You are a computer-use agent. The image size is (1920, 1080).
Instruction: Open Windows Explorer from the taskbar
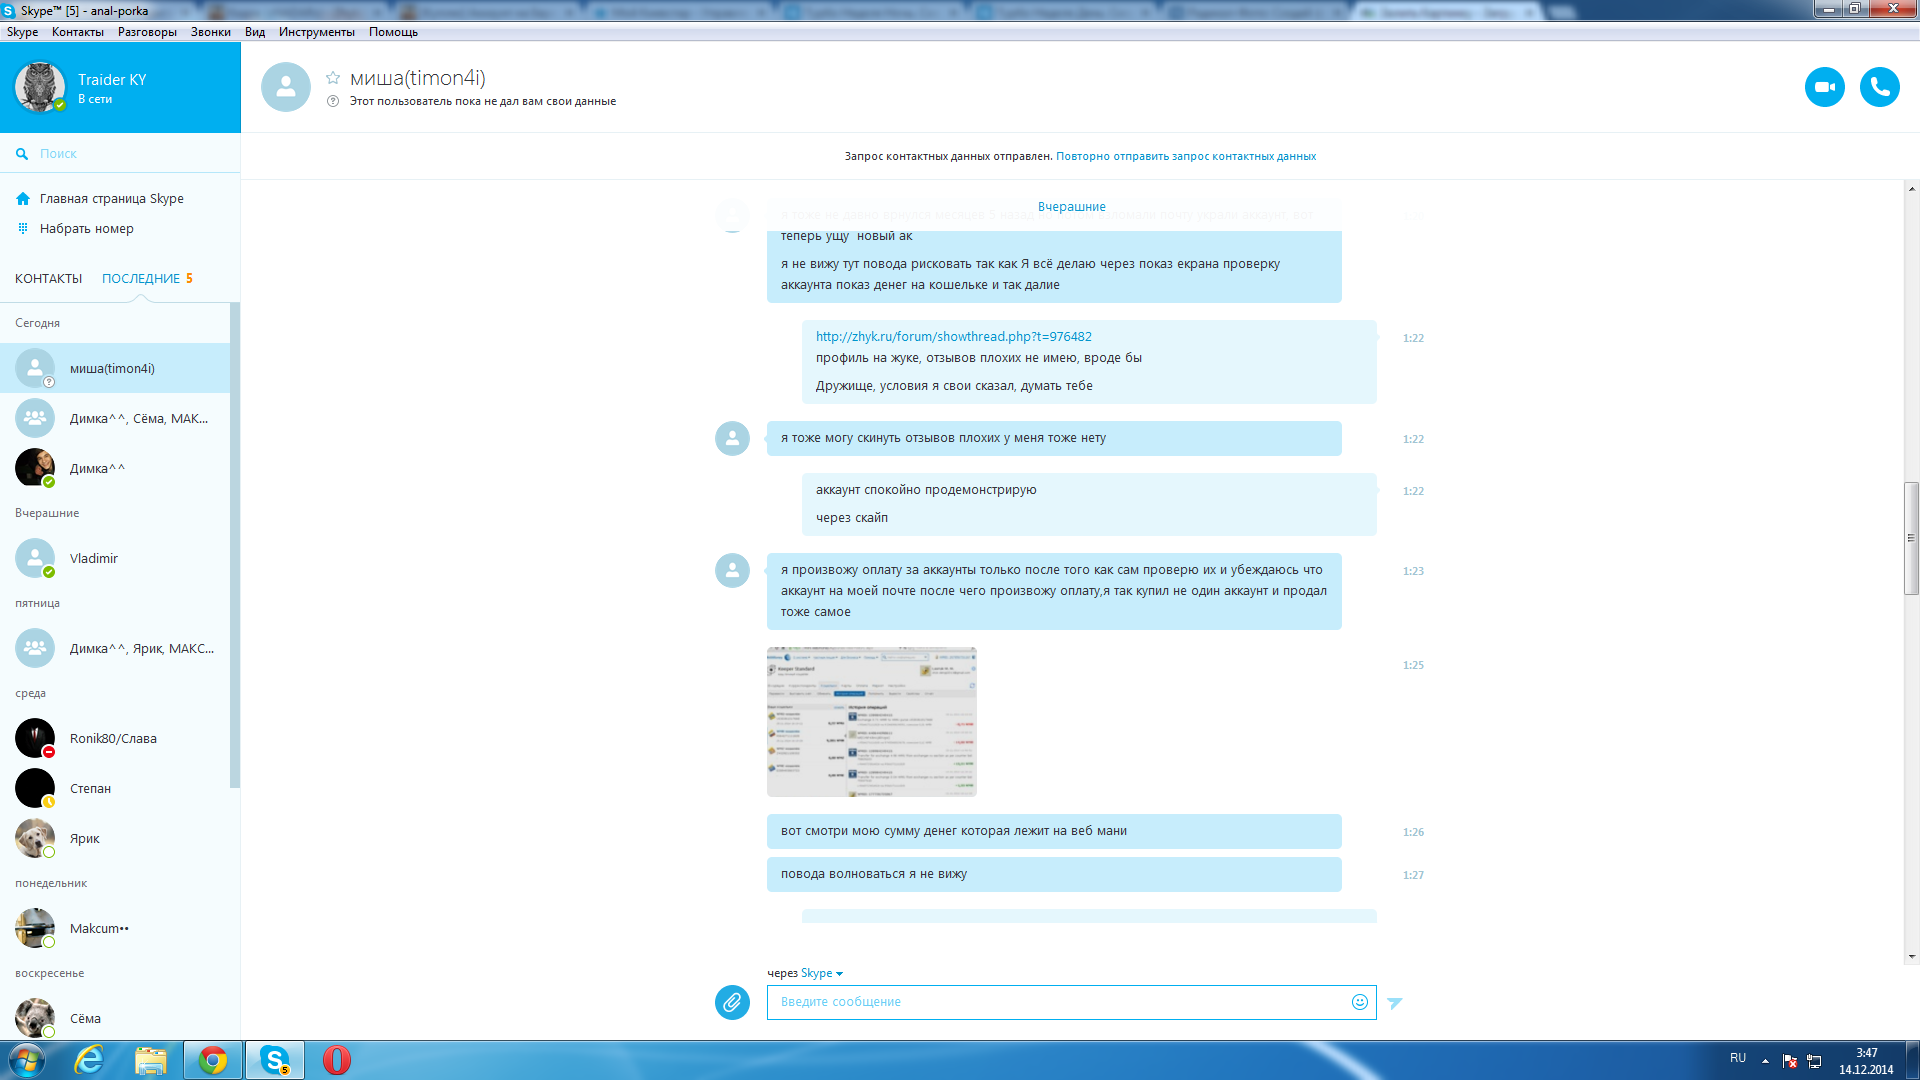150,1060
